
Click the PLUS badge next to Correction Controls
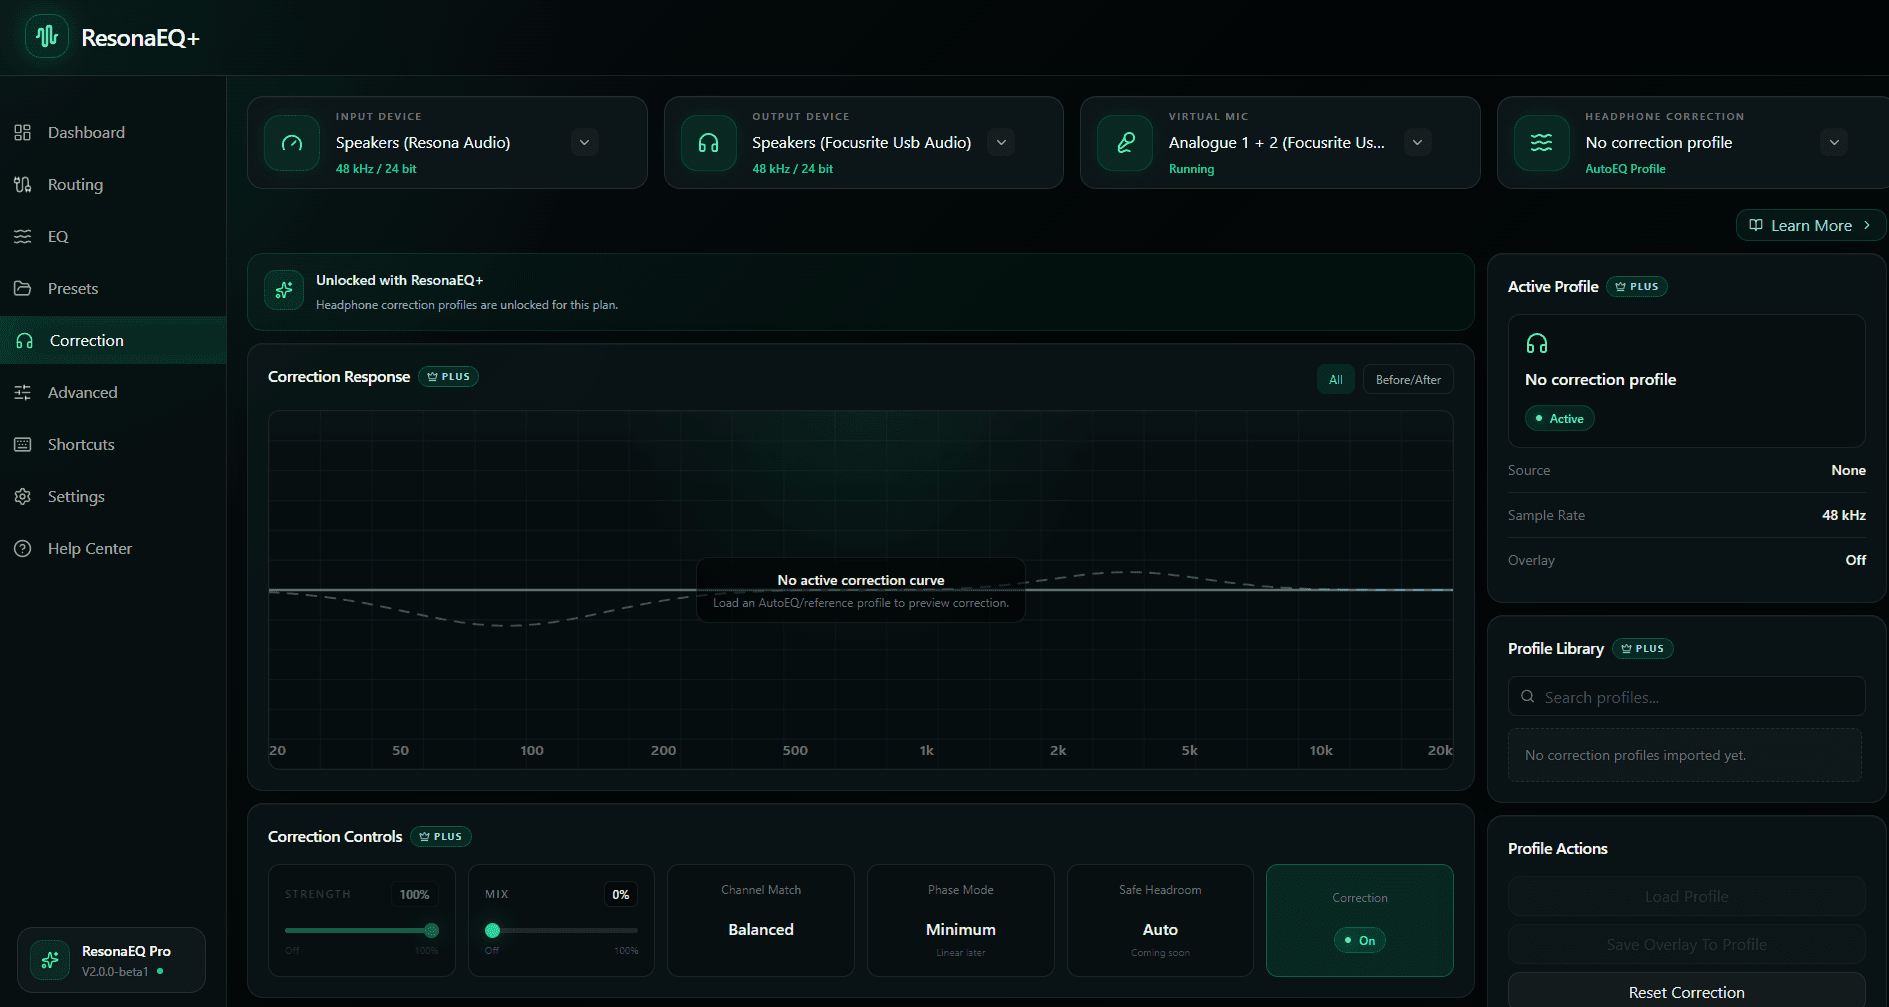pyautogui.click(x=441, y=837)
